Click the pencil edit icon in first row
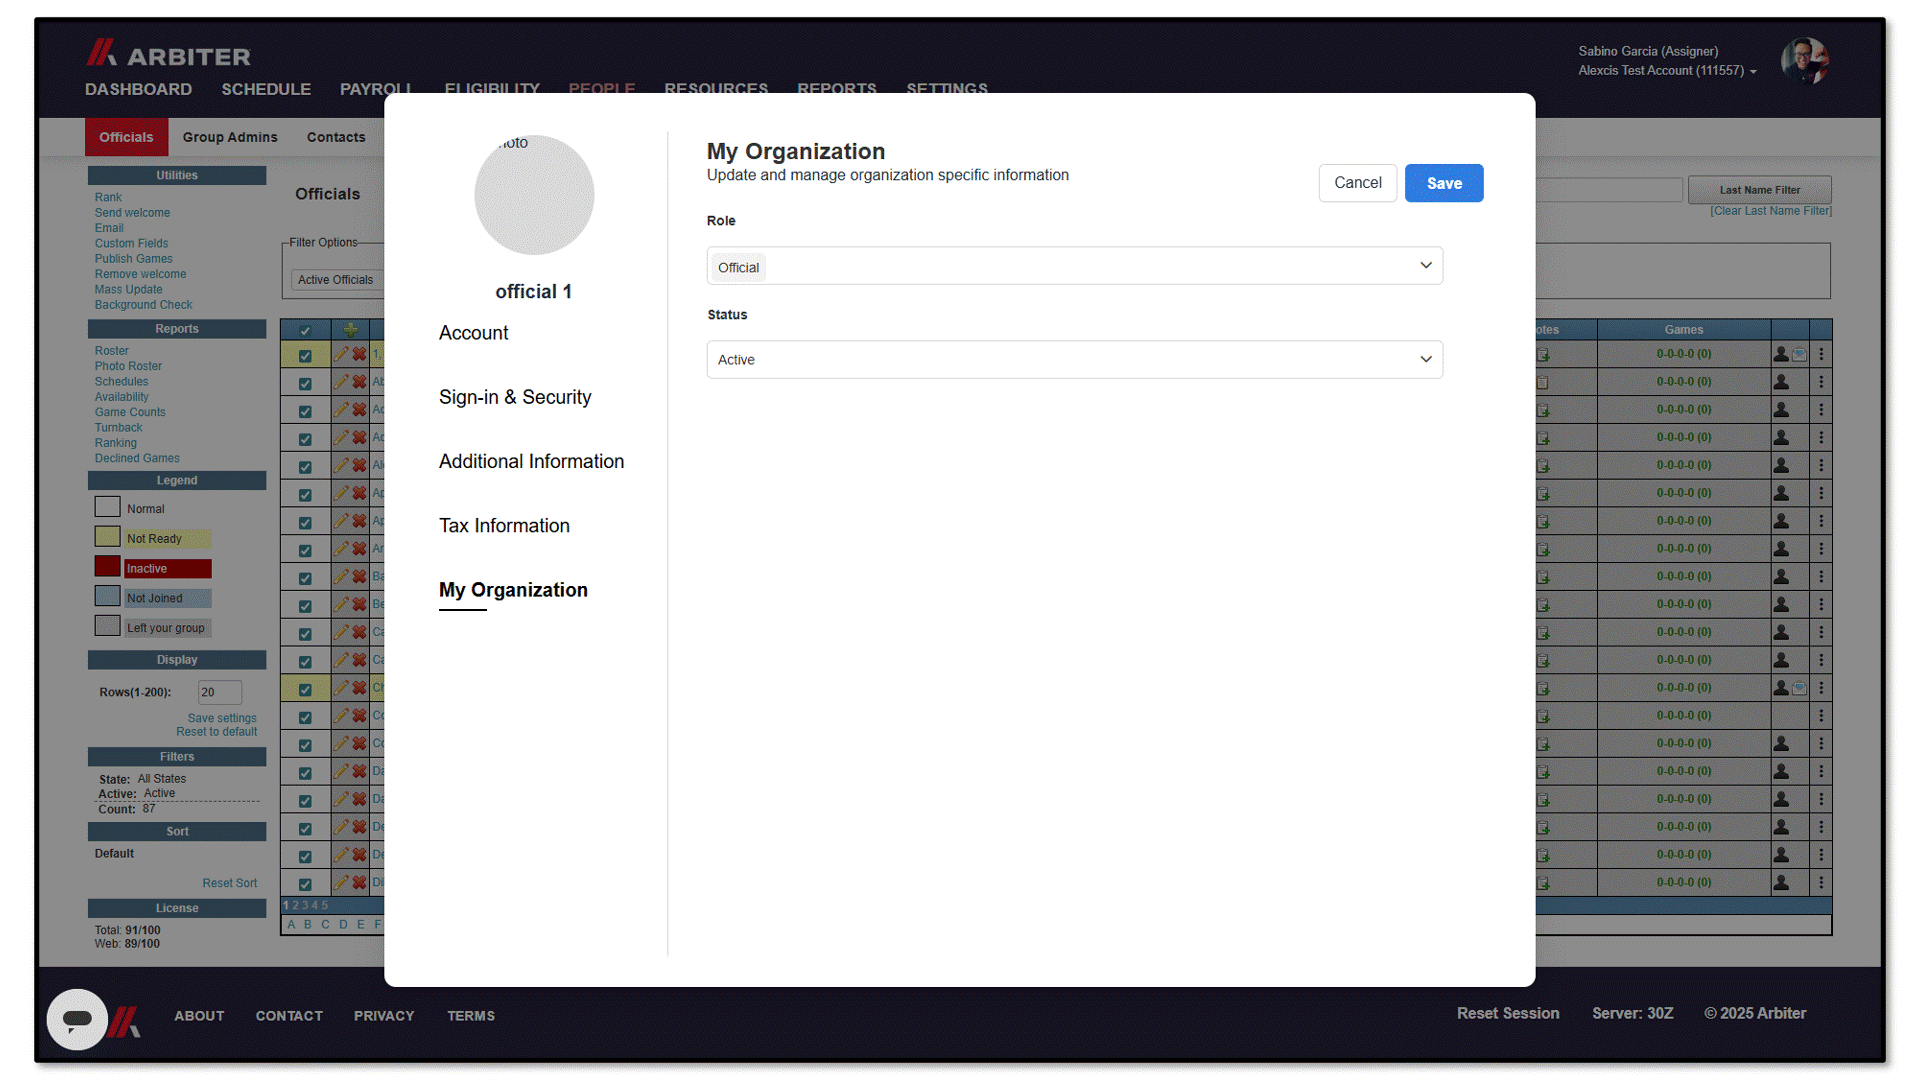Screen dimensions: 1920x1080 click(341, 354)
